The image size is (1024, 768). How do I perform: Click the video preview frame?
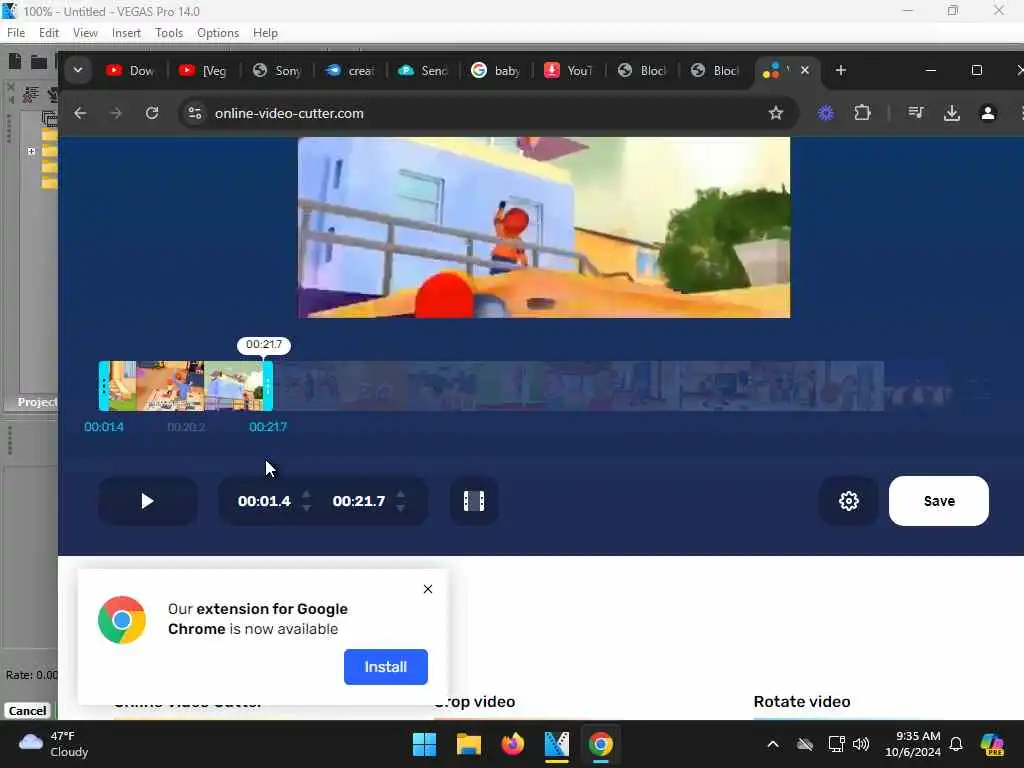coord(544,227)
